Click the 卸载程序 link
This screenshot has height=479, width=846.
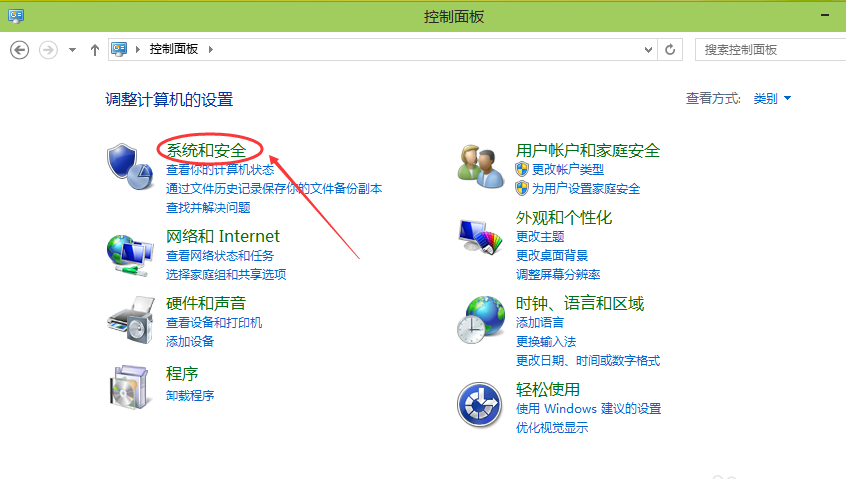point(190,395)
